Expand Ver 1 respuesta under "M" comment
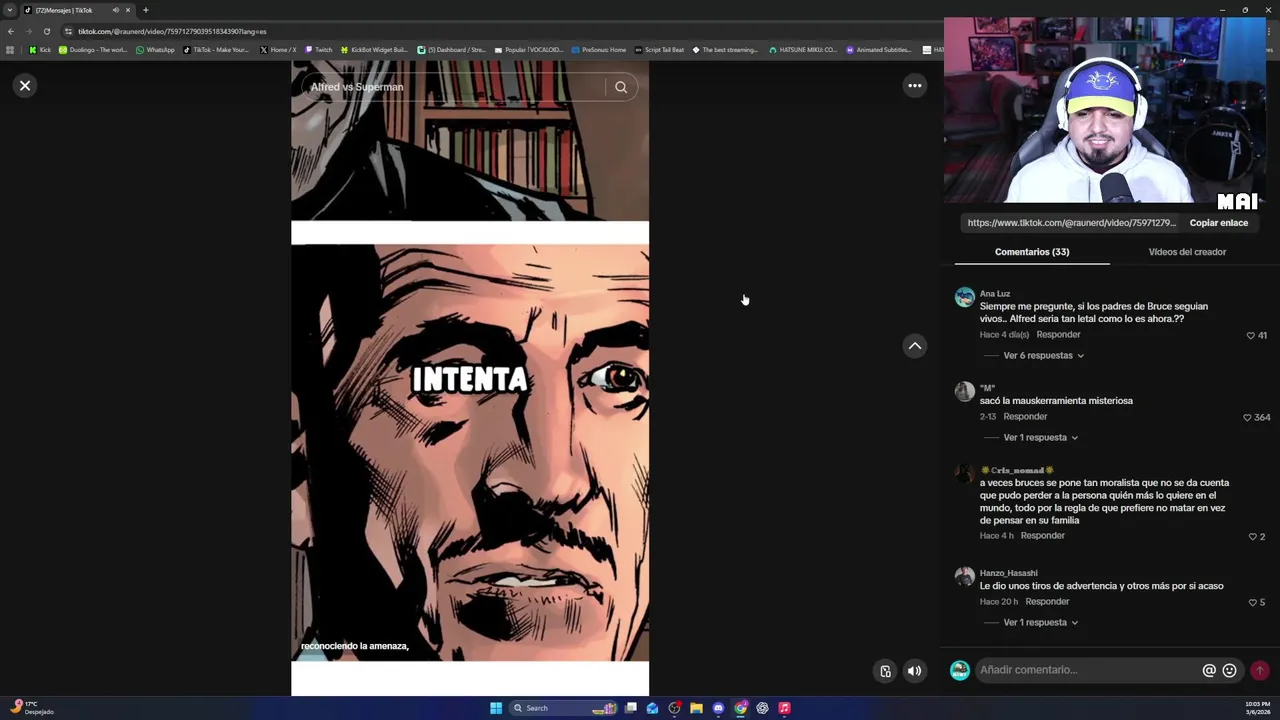The image size is (1280, 720). point(1040,438)
